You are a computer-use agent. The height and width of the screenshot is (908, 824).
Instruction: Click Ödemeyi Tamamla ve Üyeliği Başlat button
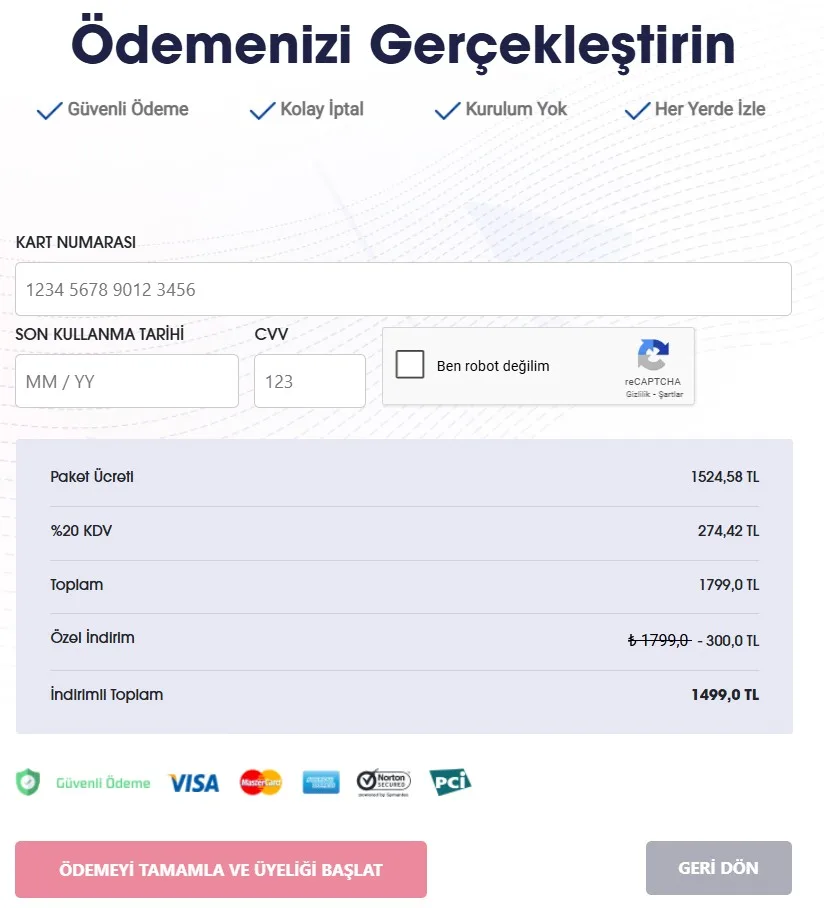pyautogui.click(x=221, y=869)
